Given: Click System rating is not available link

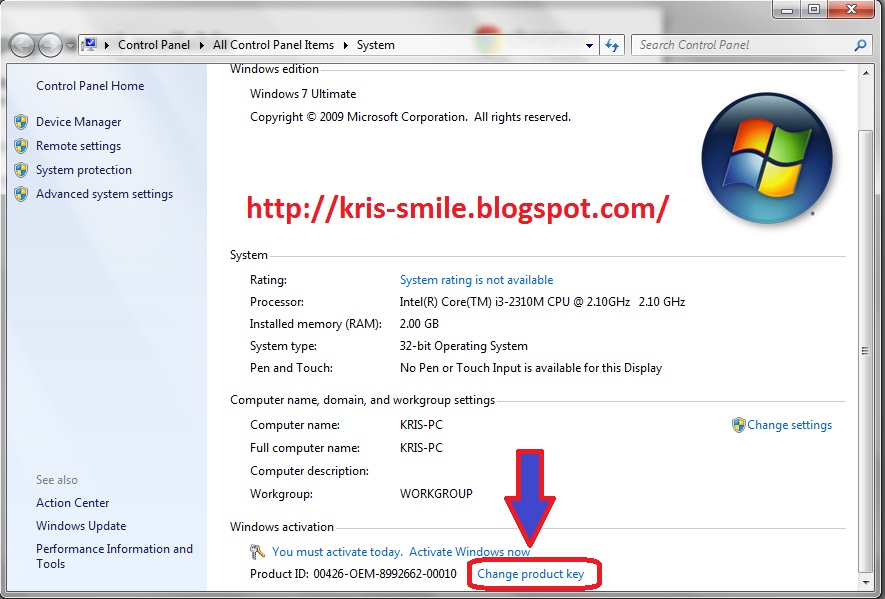Looking at the screenshot, I should 476,280.
